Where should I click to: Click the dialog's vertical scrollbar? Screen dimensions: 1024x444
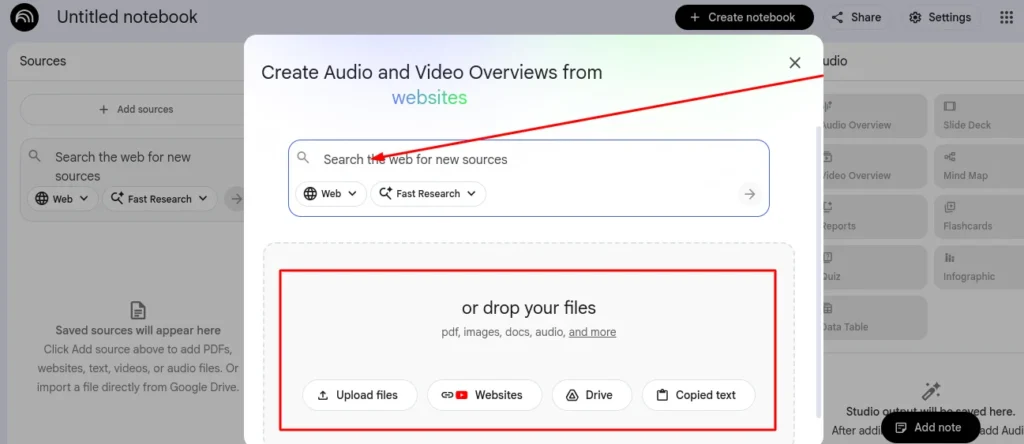[819, 271]
